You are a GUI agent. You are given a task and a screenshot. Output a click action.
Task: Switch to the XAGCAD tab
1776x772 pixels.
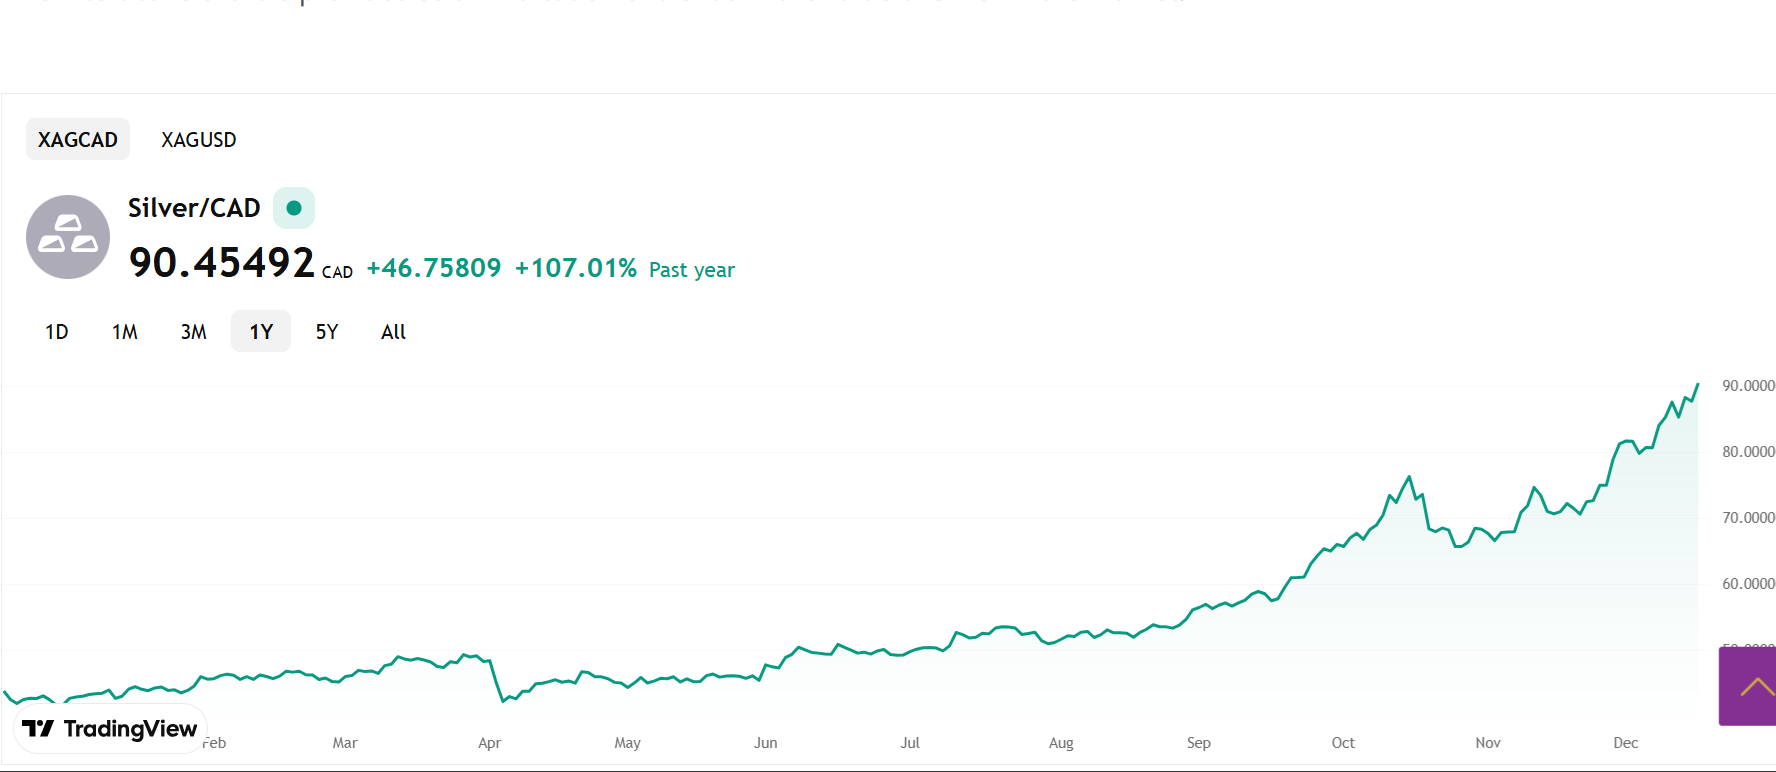pyautogui.click(x=78, y=140)
